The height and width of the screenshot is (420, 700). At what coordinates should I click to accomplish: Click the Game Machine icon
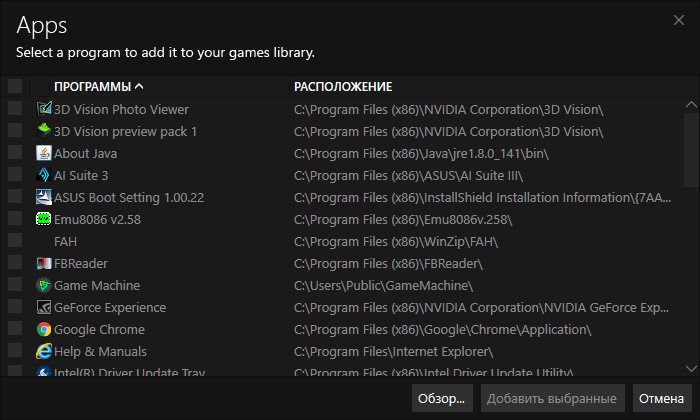click(44, 285)
